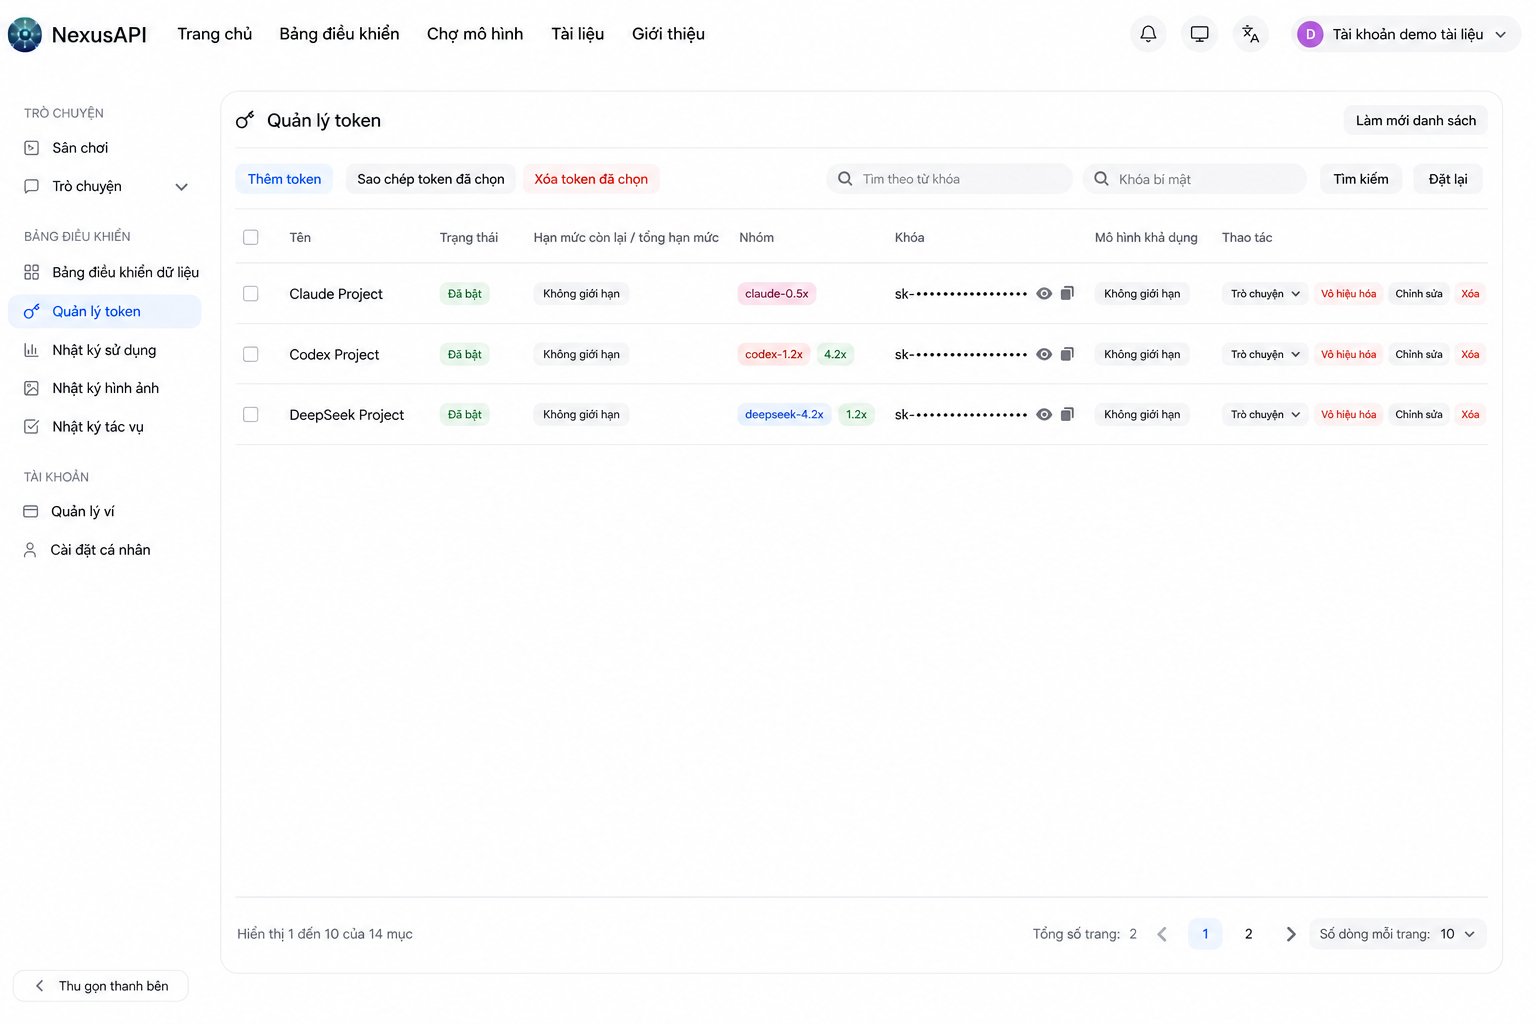Focus the Khóa bí mật field
The height and width of the screenshot is (1024, 1536).
coord(1195,179)
